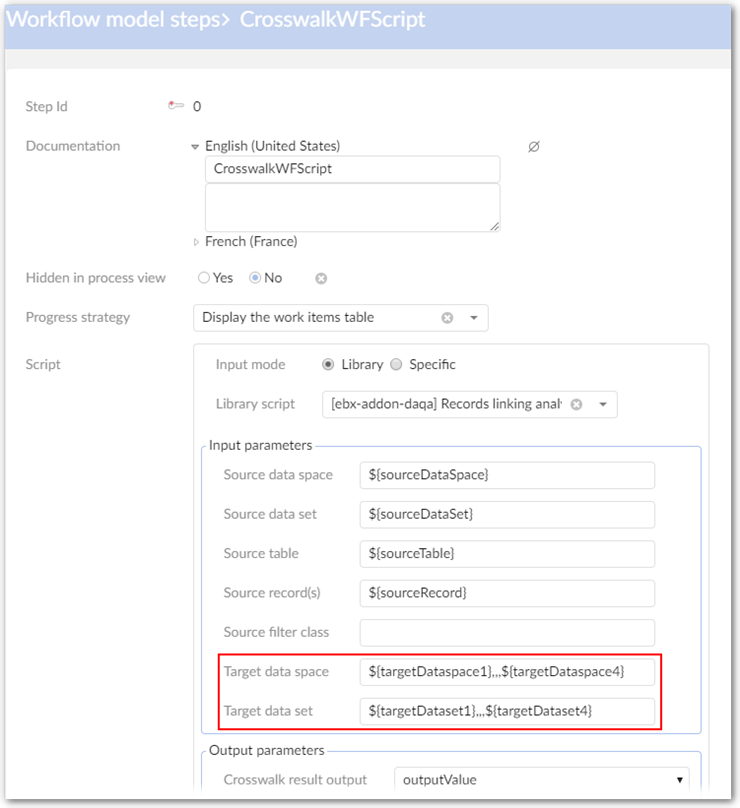Clear the Library script selection

click(x=576, y=405)
